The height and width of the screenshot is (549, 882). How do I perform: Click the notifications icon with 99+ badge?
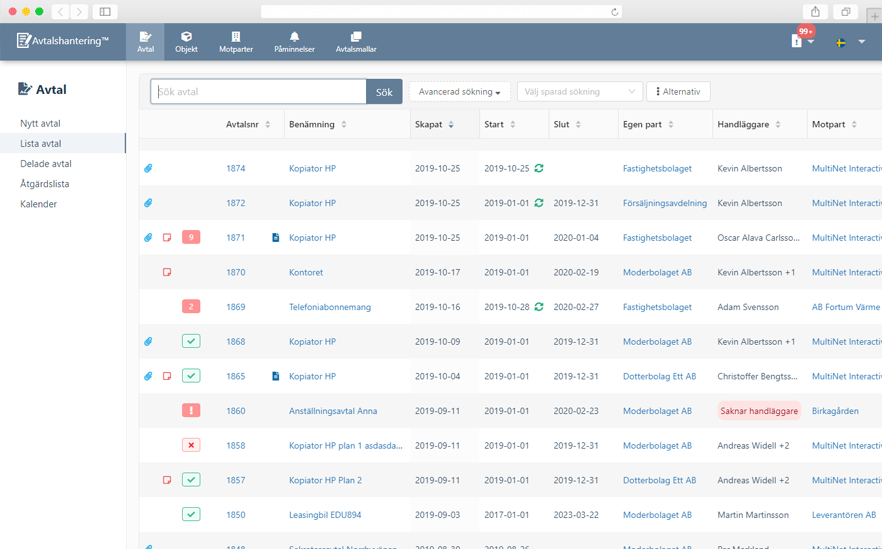(798, 41)
